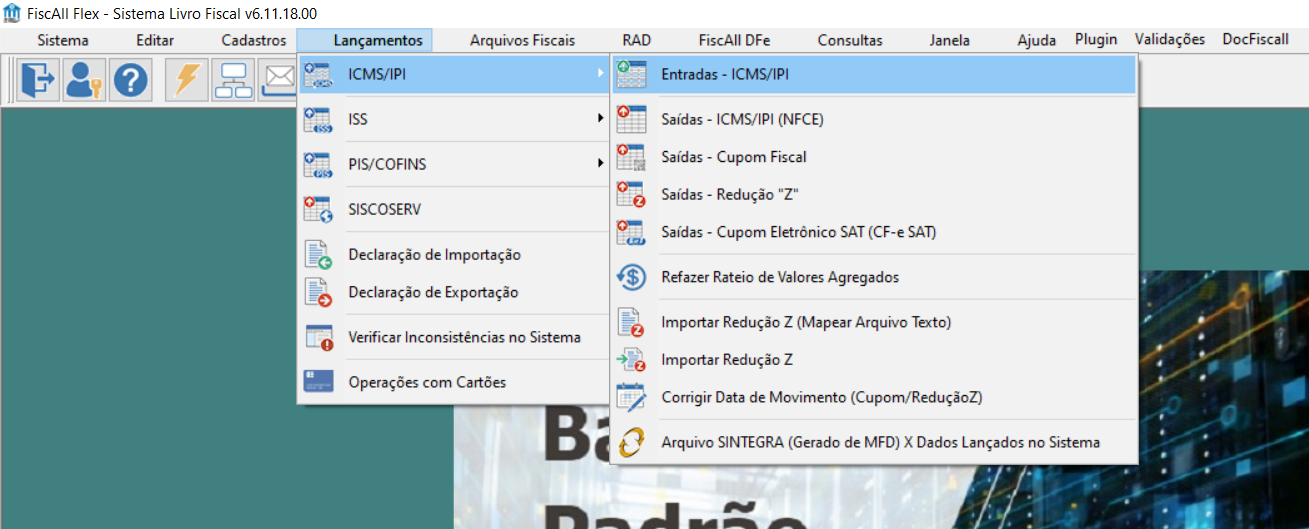Click the Importar Redução Z (Mapear Arquivo Texto) icon

(632, 322)
